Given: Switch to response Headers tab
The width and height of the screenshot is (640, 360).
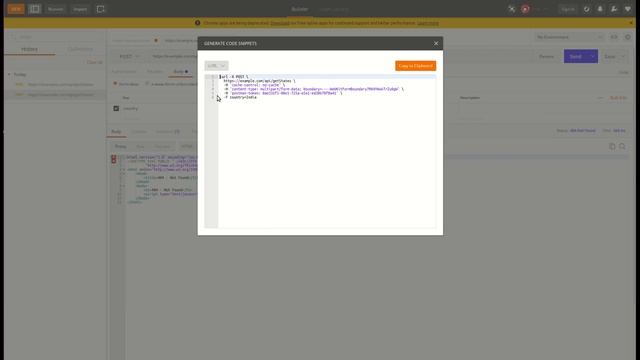Looking at the screenshot, I should click(167, 131).
